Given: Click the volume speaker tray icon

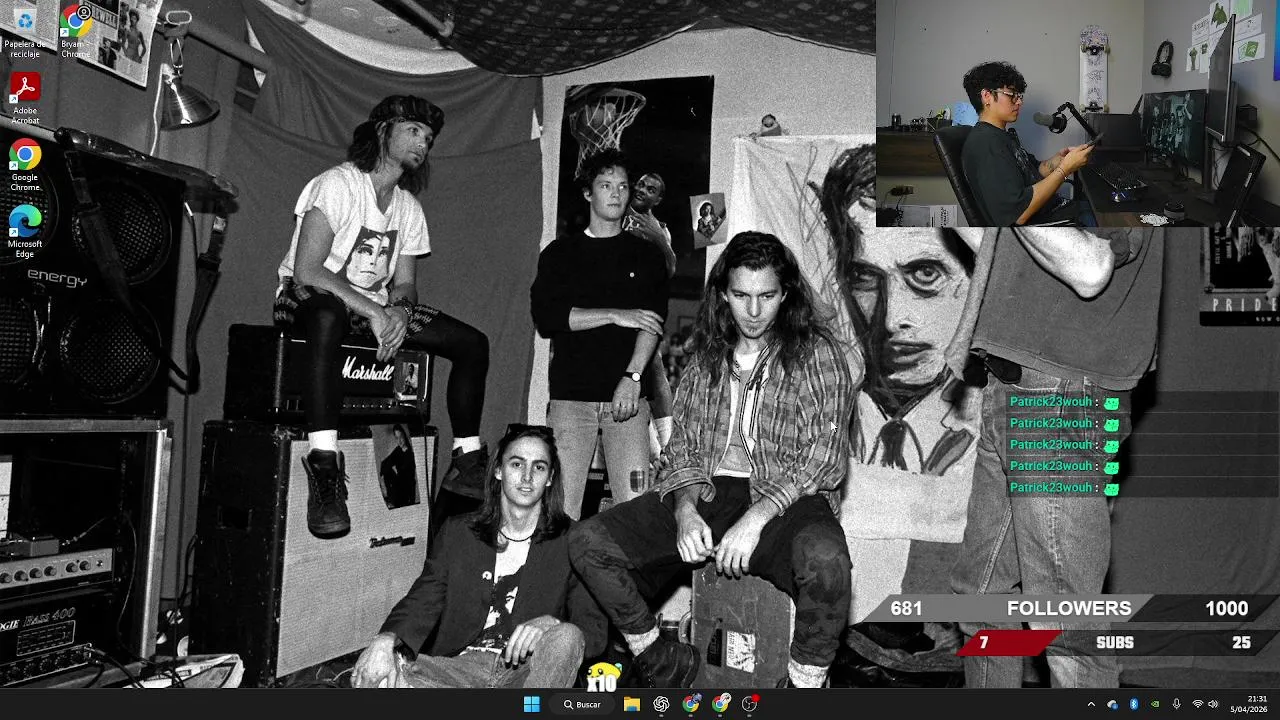Looking at the screenshot, I should pyautogui.click(x=1213, y=704).
